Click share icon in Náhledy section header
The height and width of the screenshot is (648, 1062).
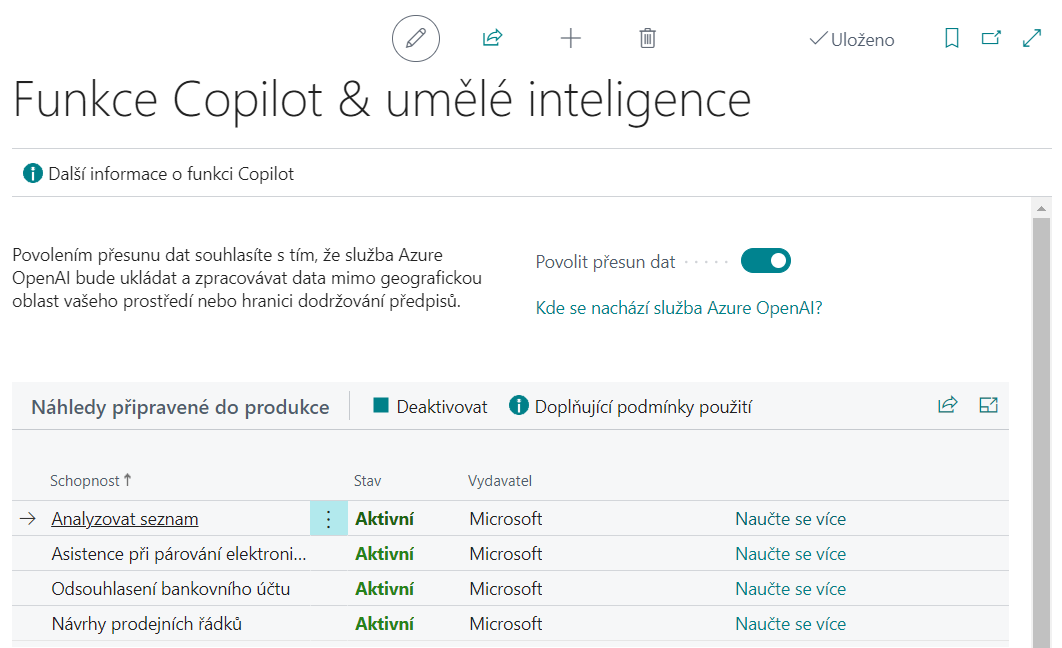pyautogui.click(x=948, y=405)
